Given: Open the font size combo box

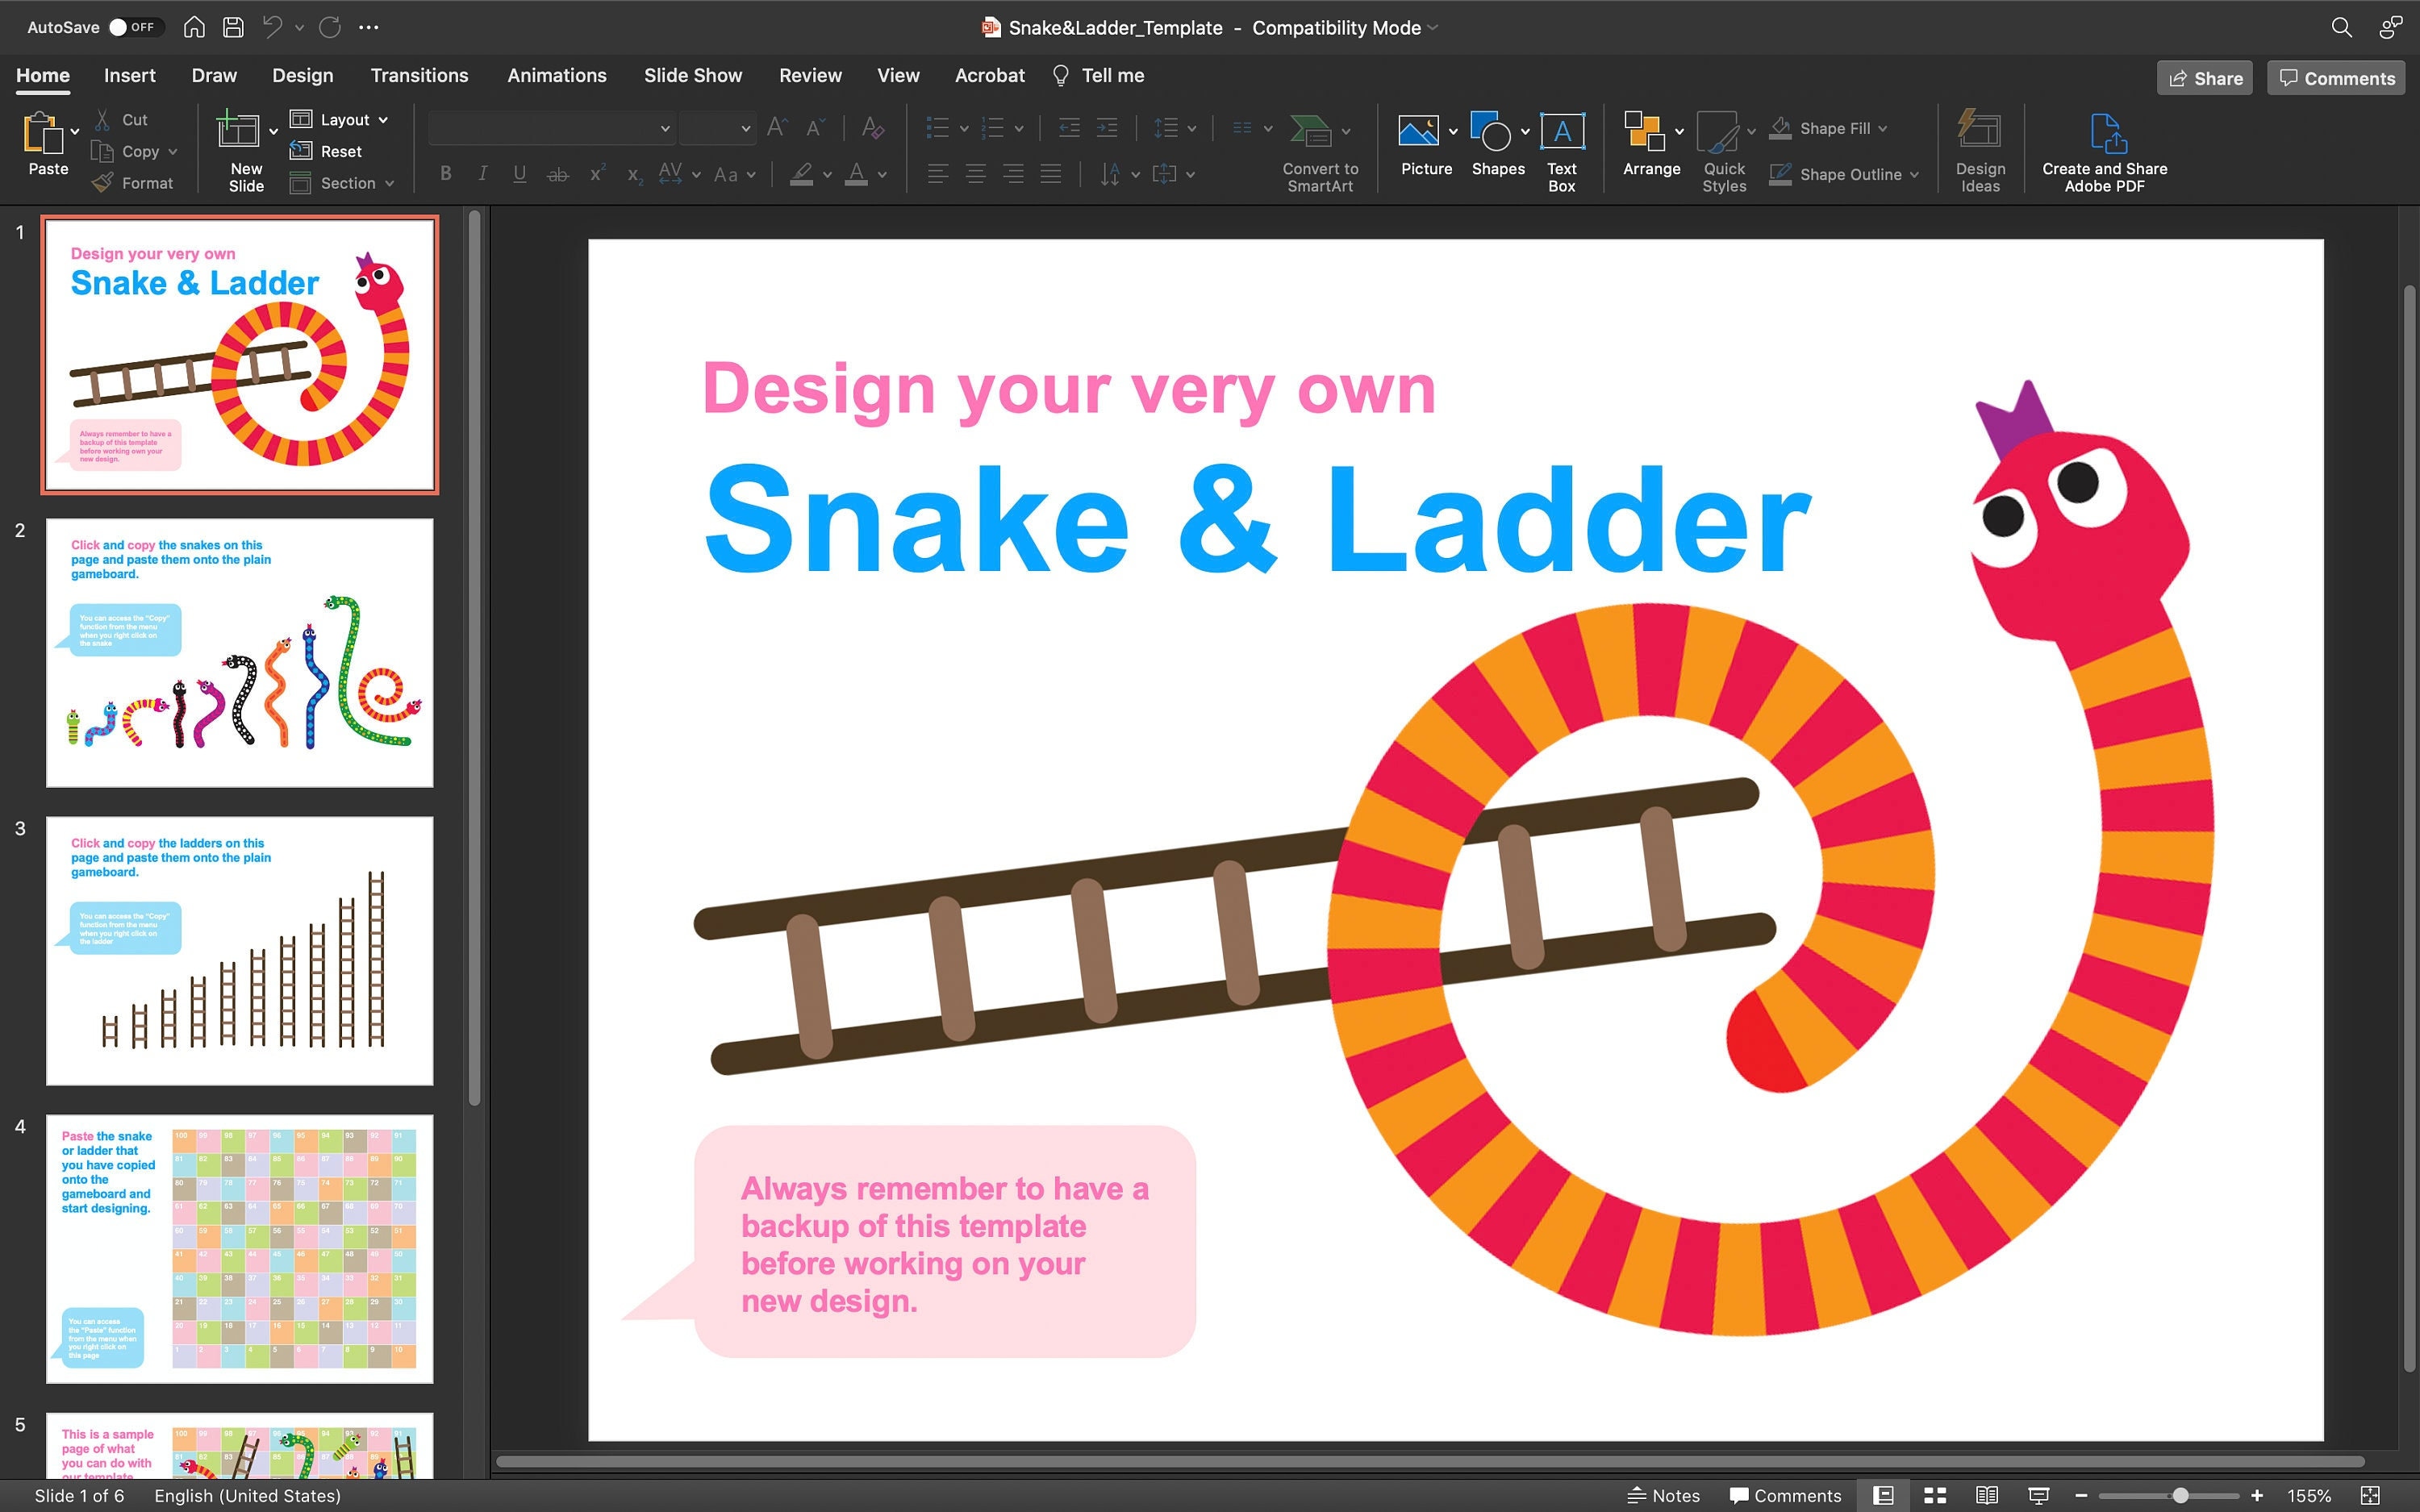Looking at the screenshot, I should 717,128.
